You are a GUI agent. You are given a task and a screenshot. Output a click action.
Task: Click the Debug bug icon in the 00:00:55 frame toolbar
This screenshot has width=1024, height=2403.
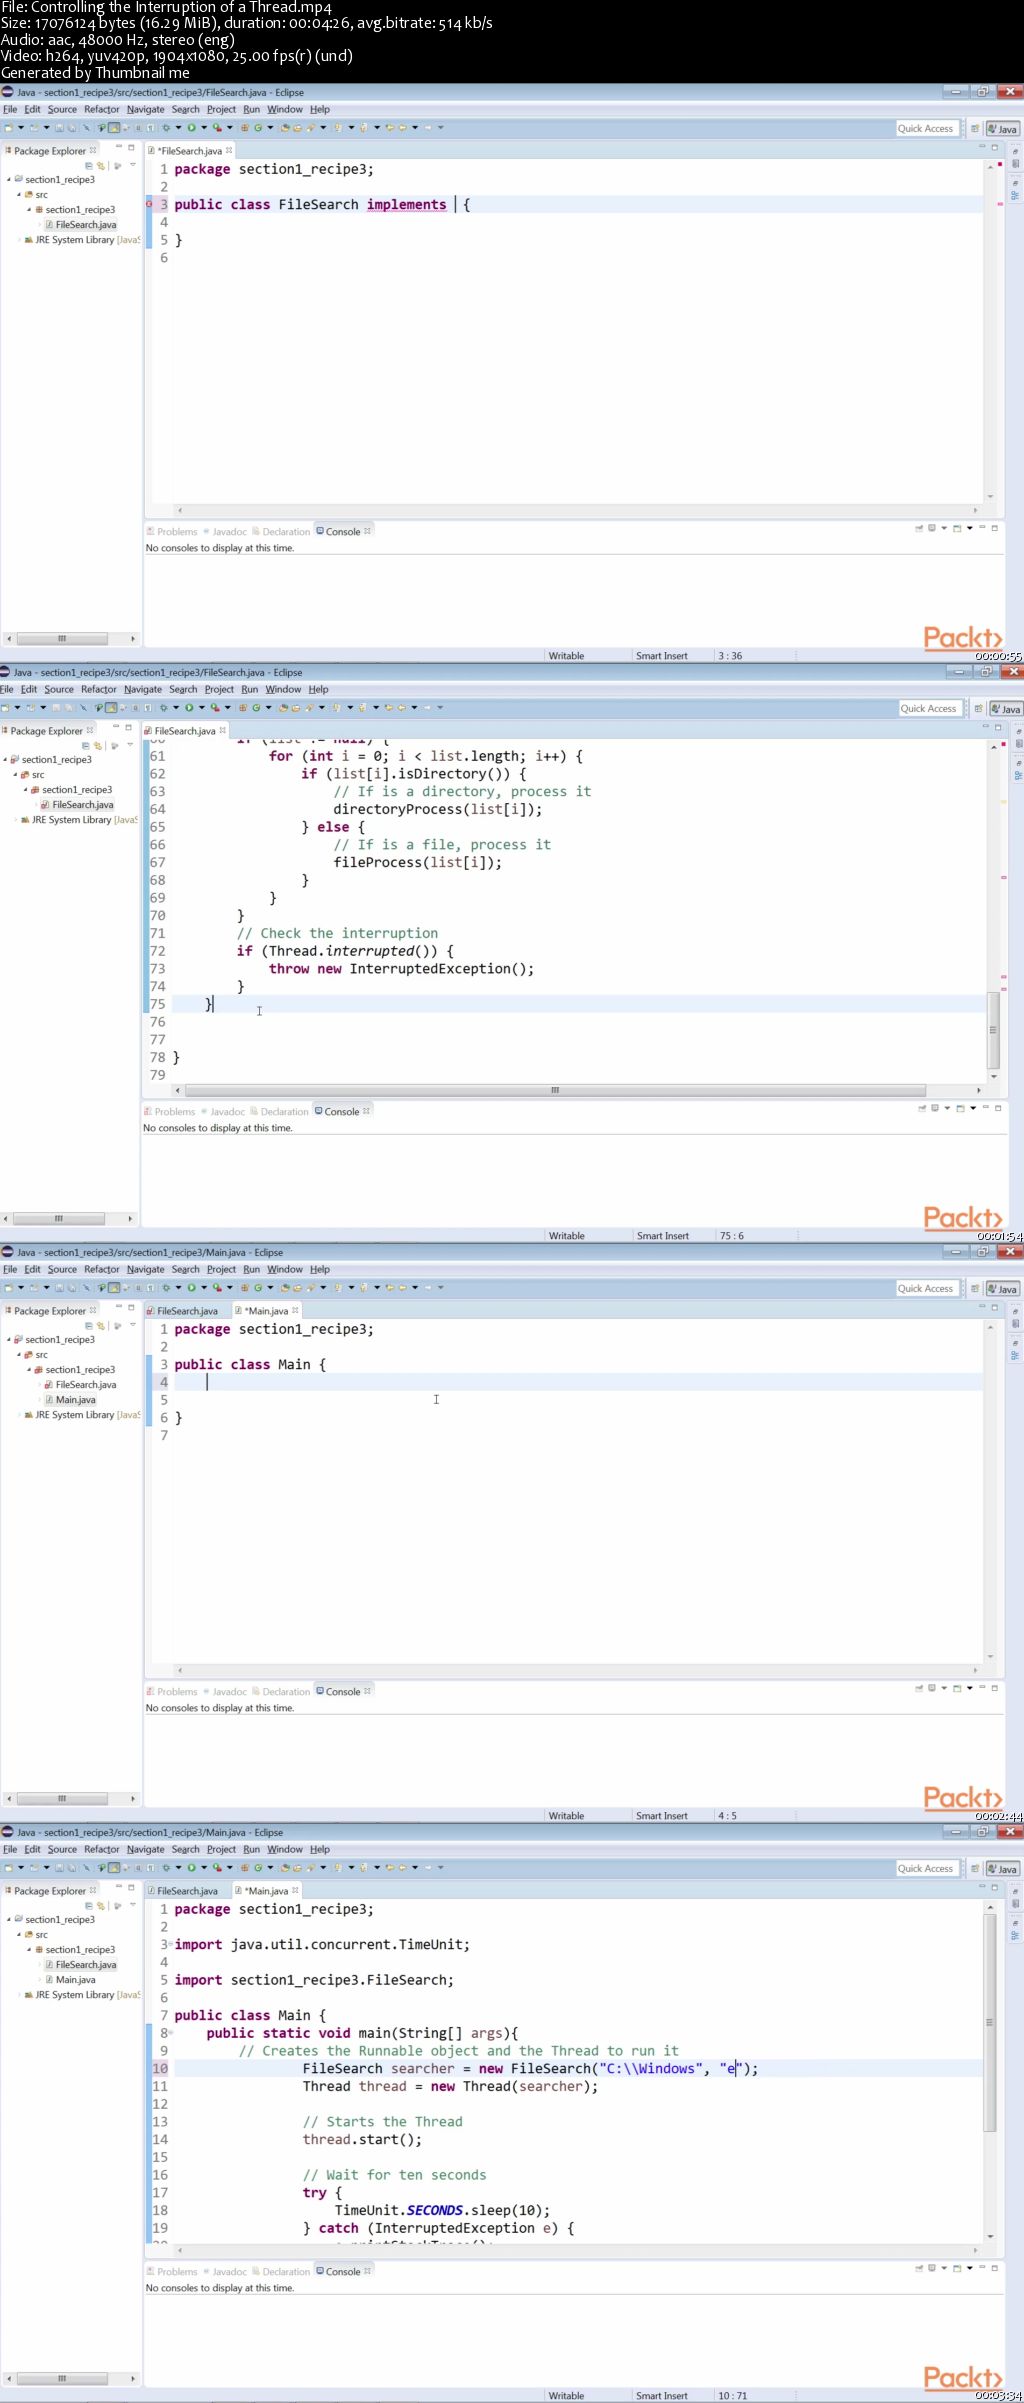[x=166, y=128]
